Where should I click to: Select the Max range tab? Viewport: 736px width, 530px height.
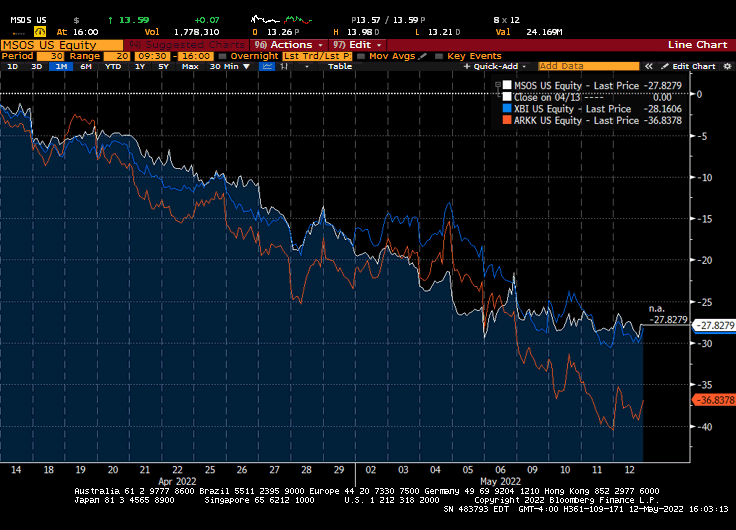point(190,67)
